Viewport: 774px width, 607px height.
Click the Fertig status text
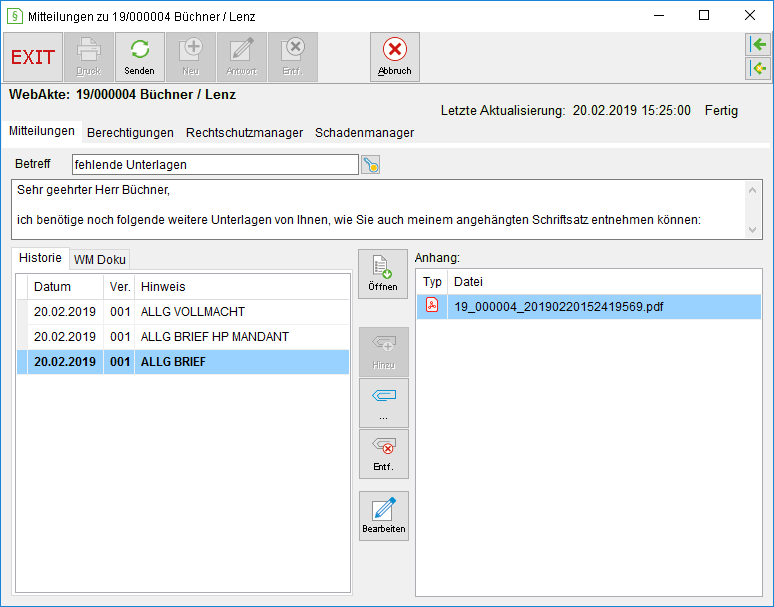tap(721, 111)
